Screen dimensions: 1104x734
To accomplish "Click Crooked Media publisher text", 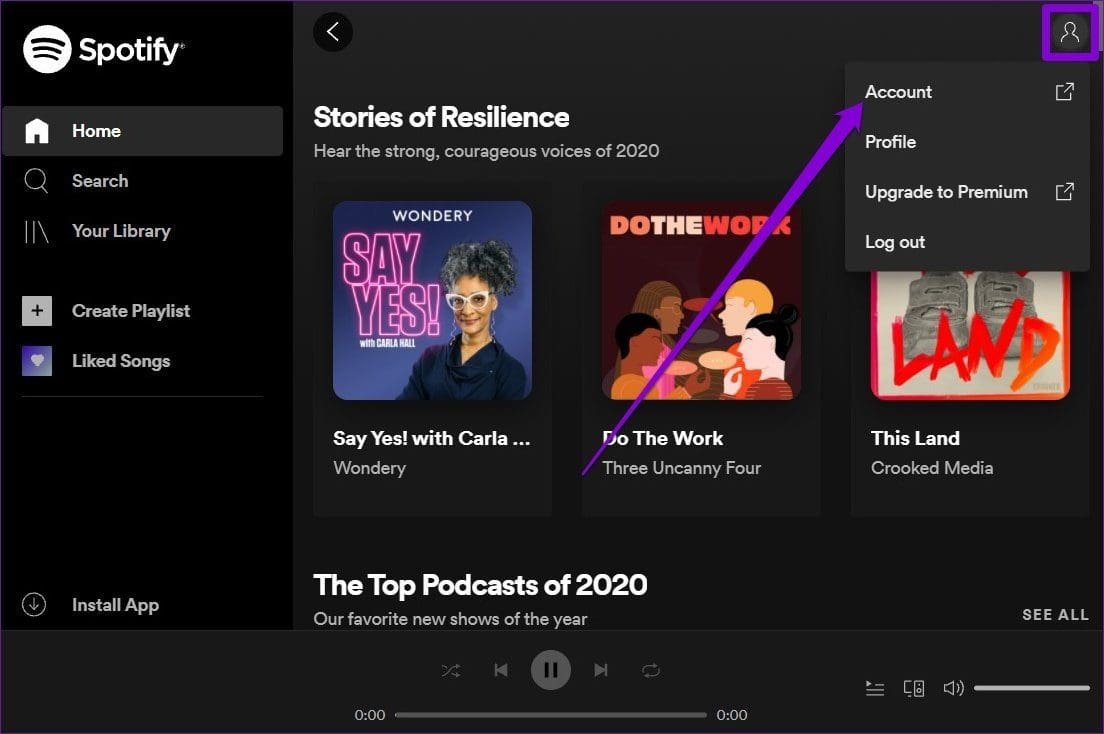I will click(932, 468).
